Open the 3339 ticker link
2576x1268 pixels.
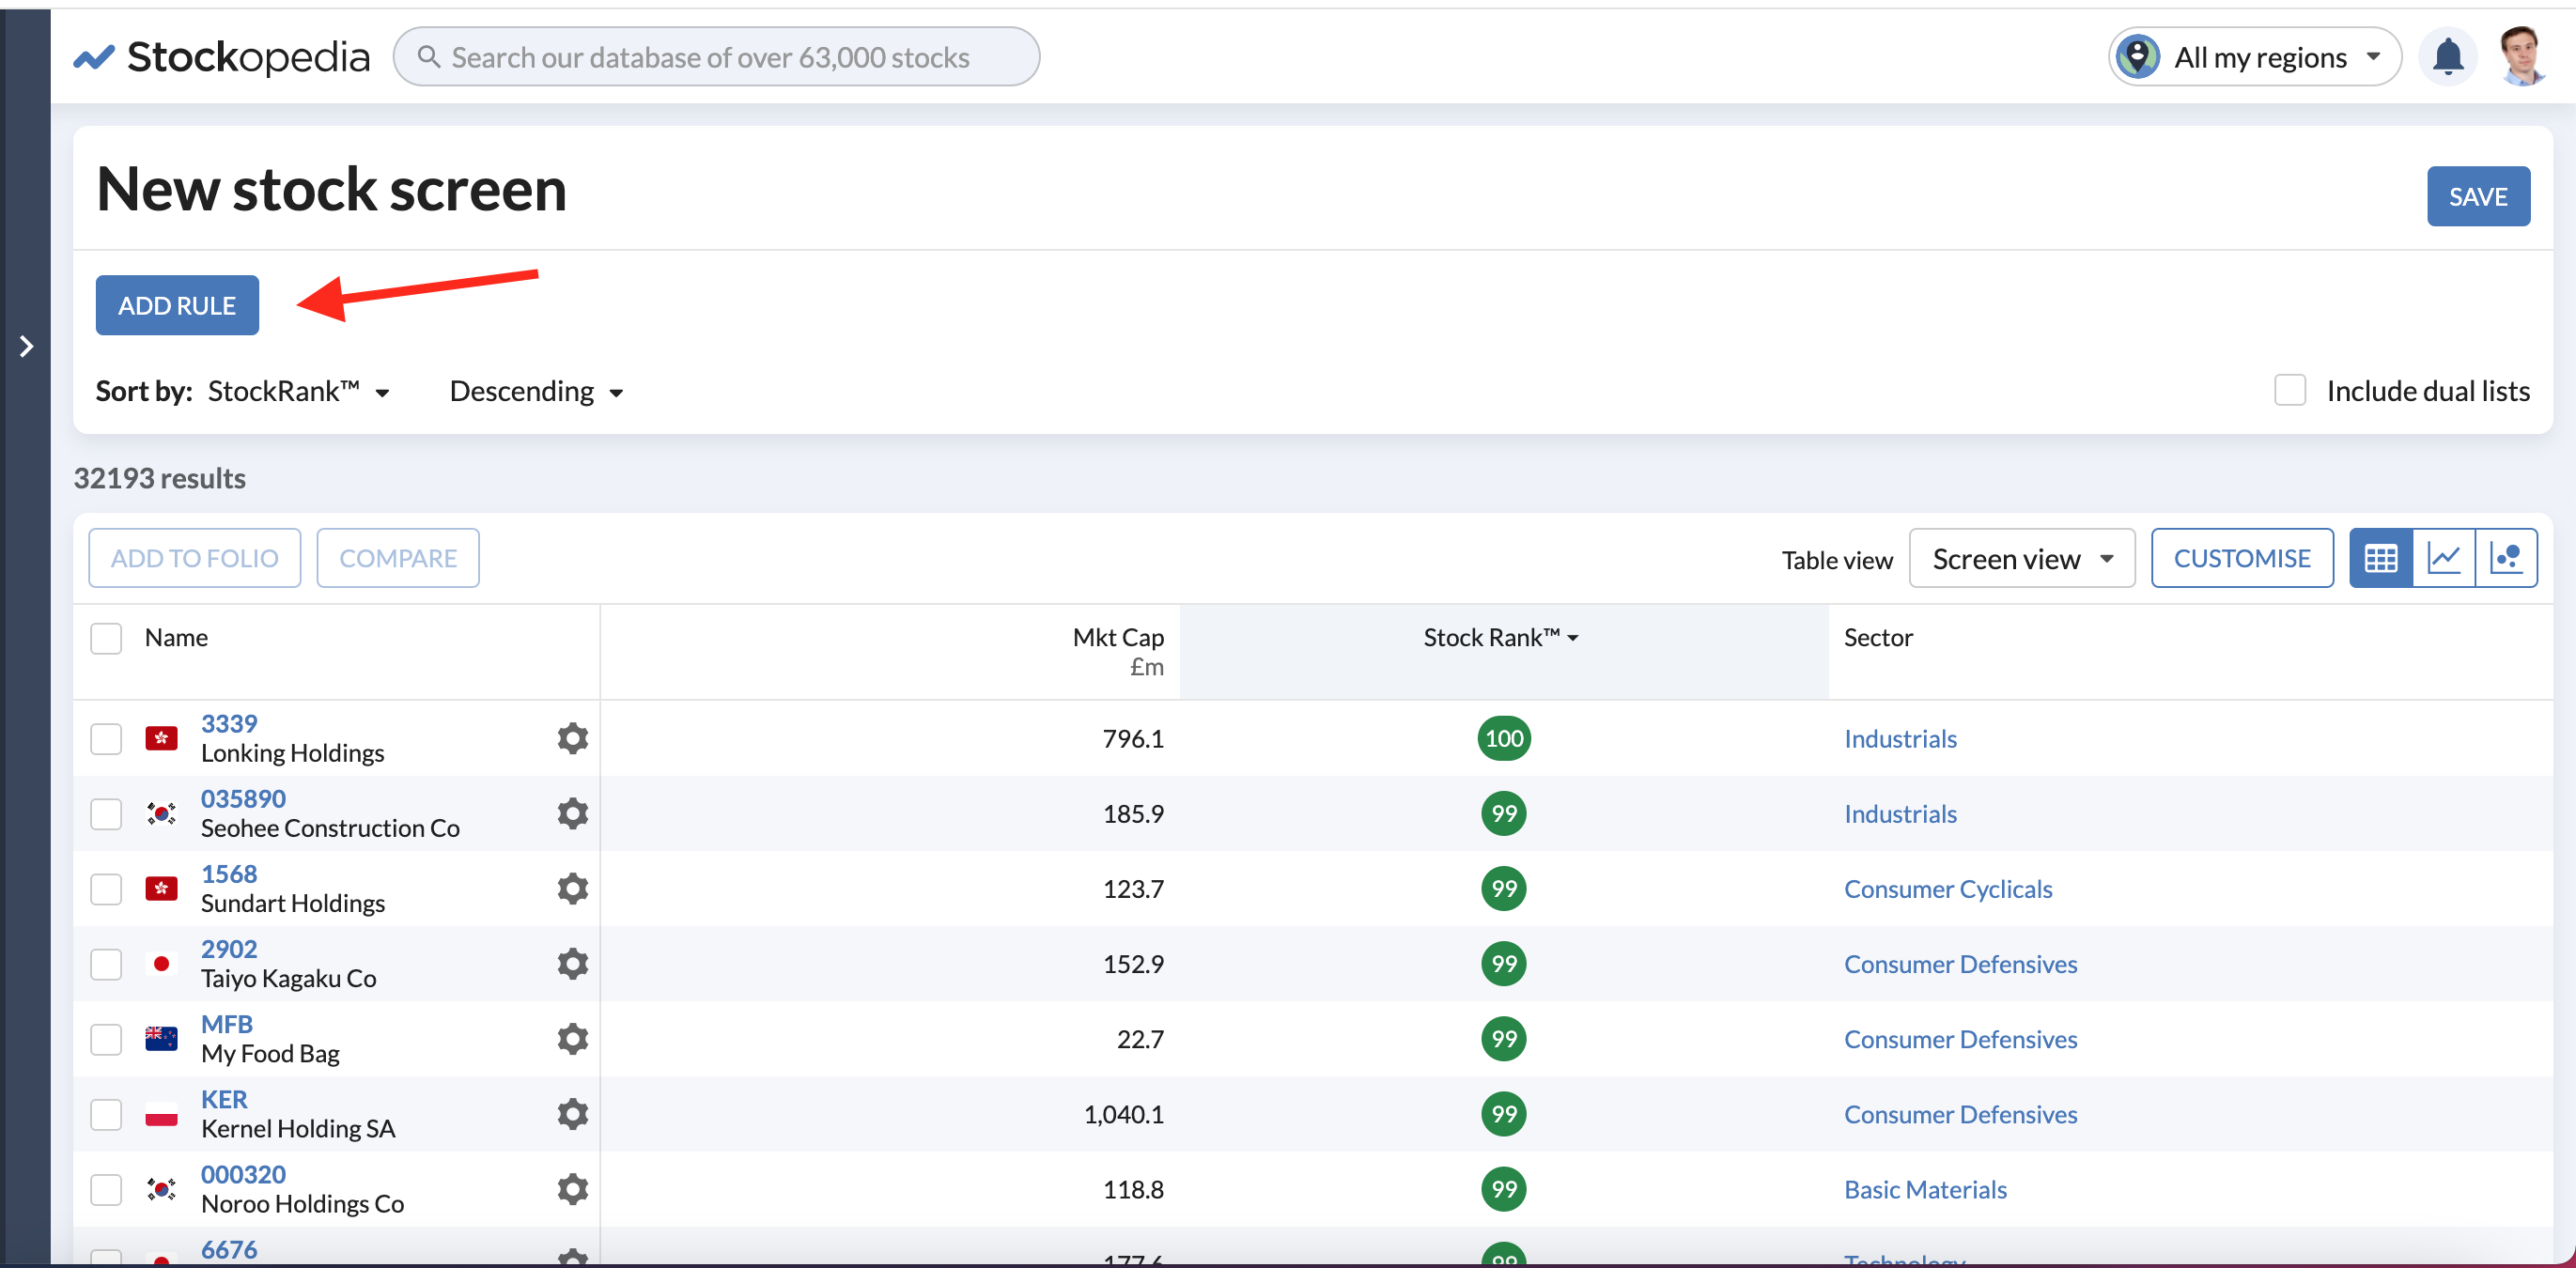click(x=229, y=723)
